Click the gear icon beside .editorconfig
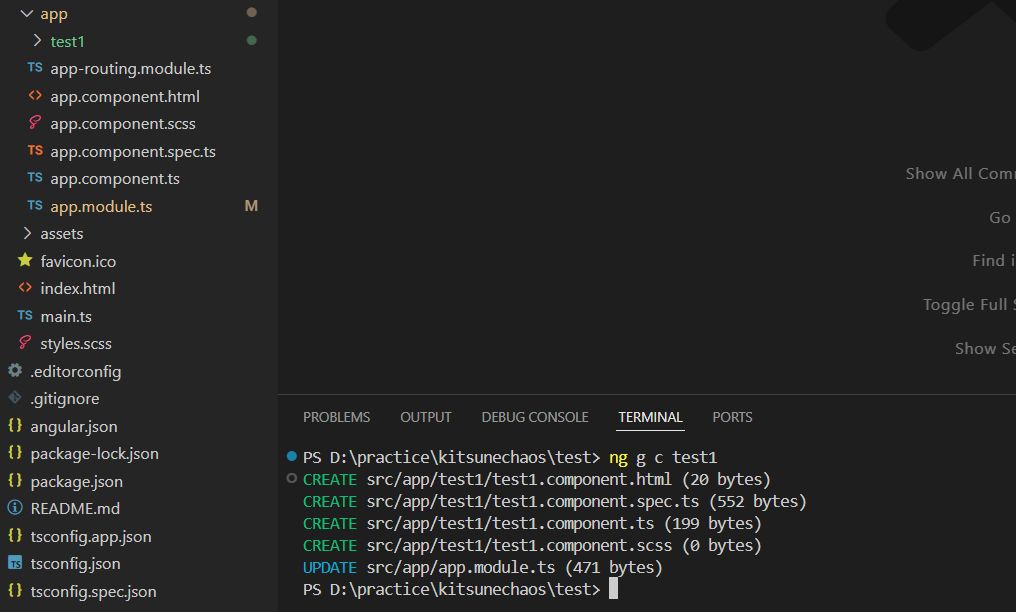1016x612 pixels. pos(13,370)
